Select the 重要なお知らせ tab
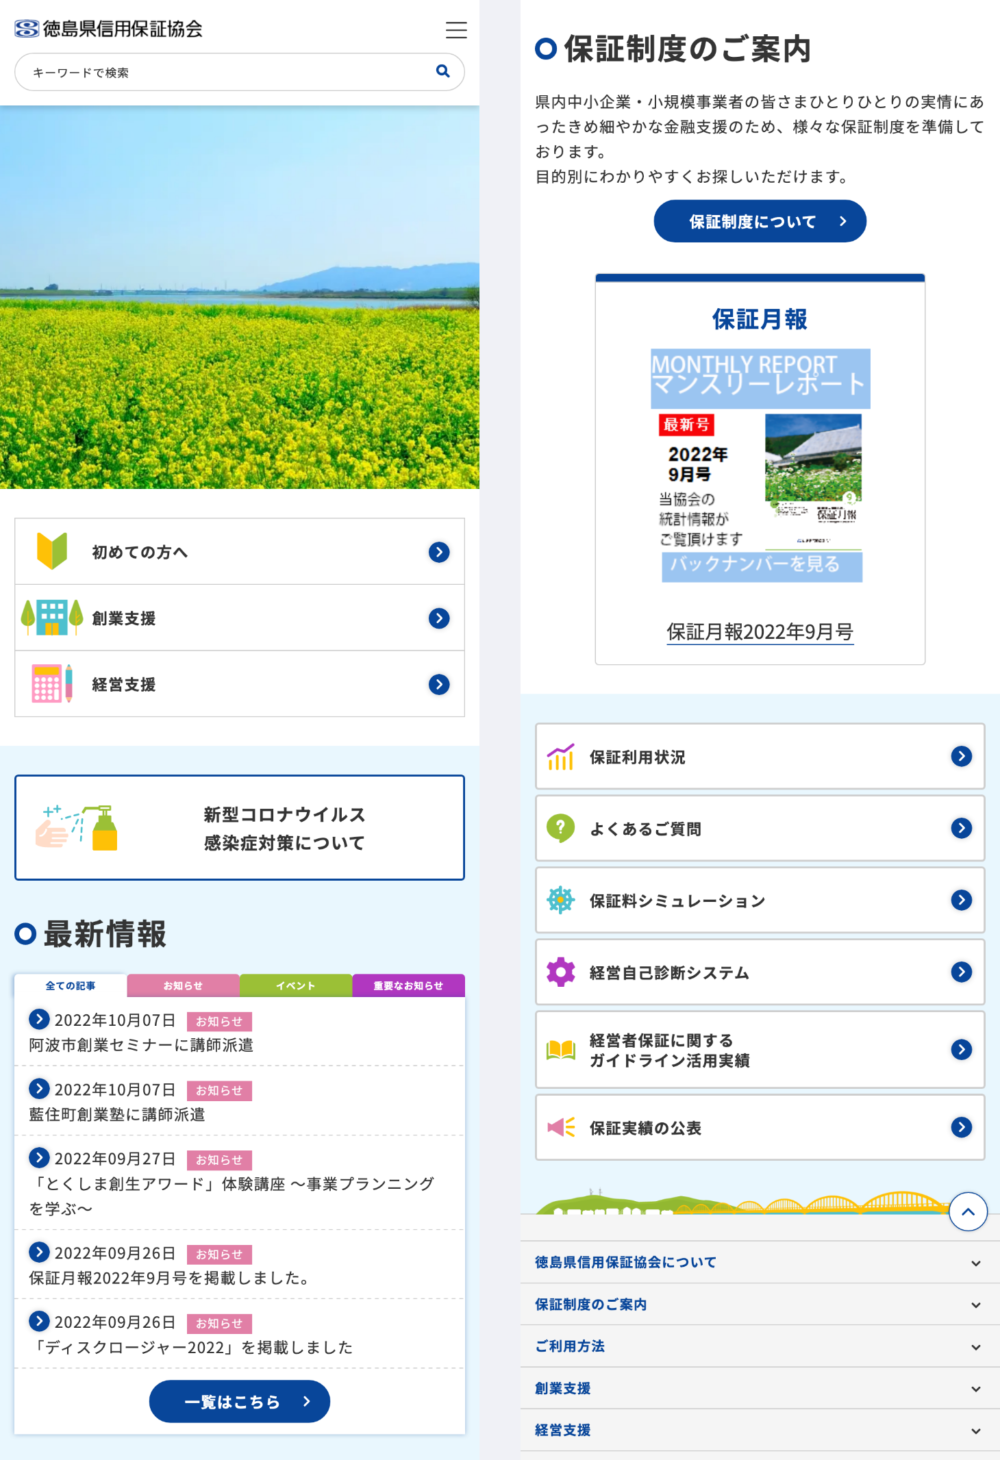 click(408, 986)
